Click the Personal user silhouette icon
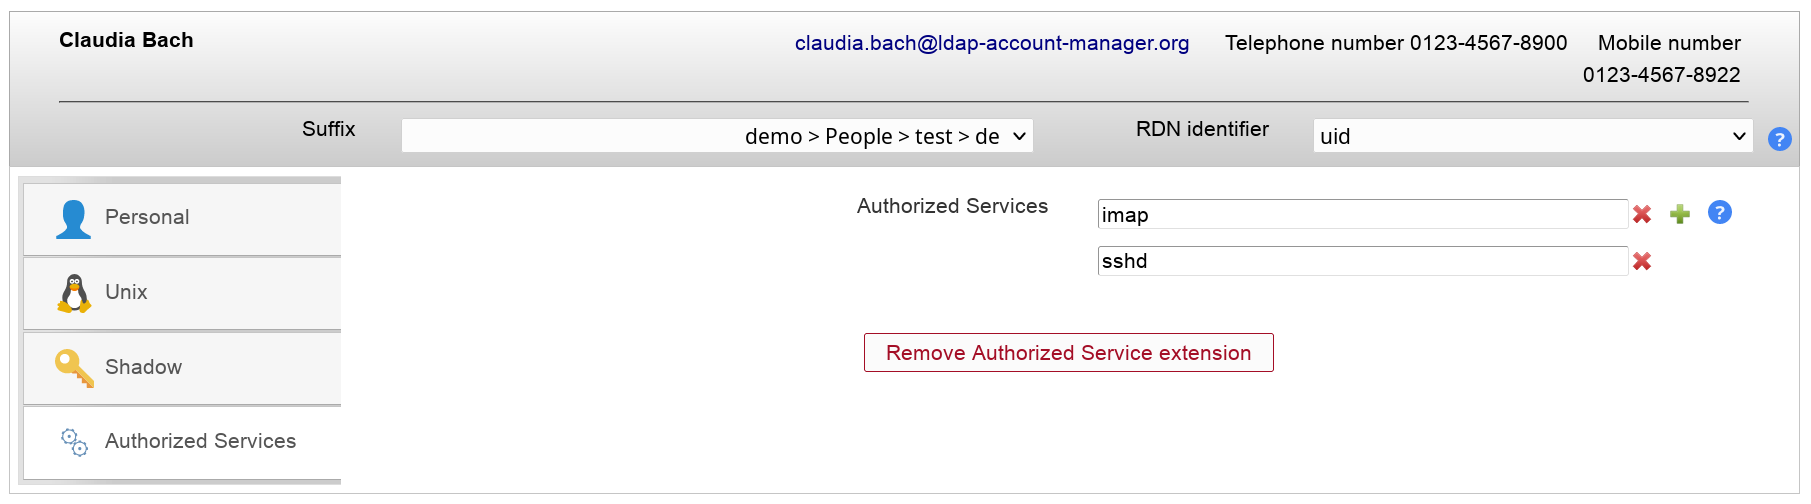Viewport: 1811px width, 504px height. point(73,219)
